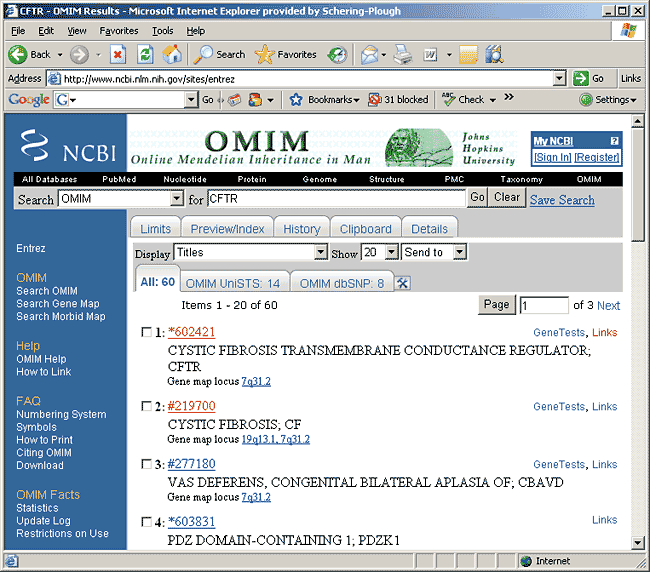Click the NCBI logo
Screen dimensions: 650x572
point(68,146)
